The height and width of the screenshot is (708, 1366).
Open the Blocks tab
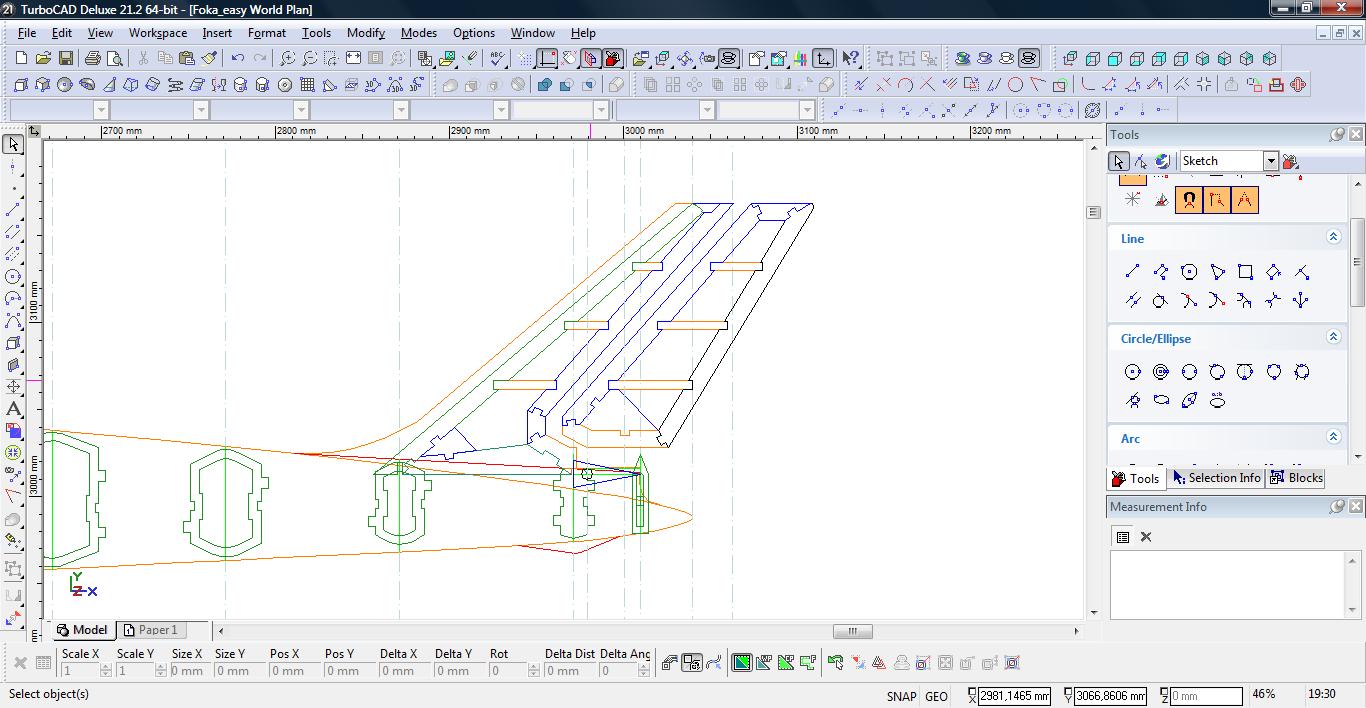(x=1296, y=478)
